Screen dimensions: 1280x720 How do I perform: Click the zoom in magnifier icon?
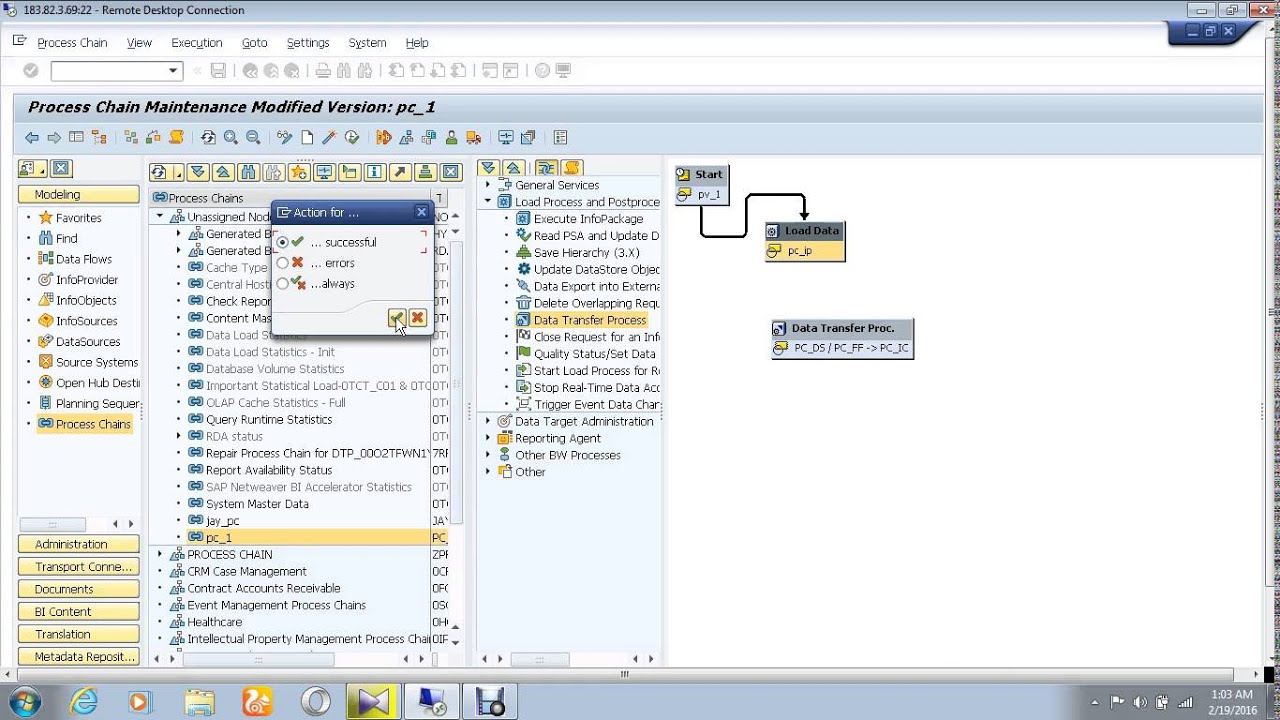(x=231, y=138)
